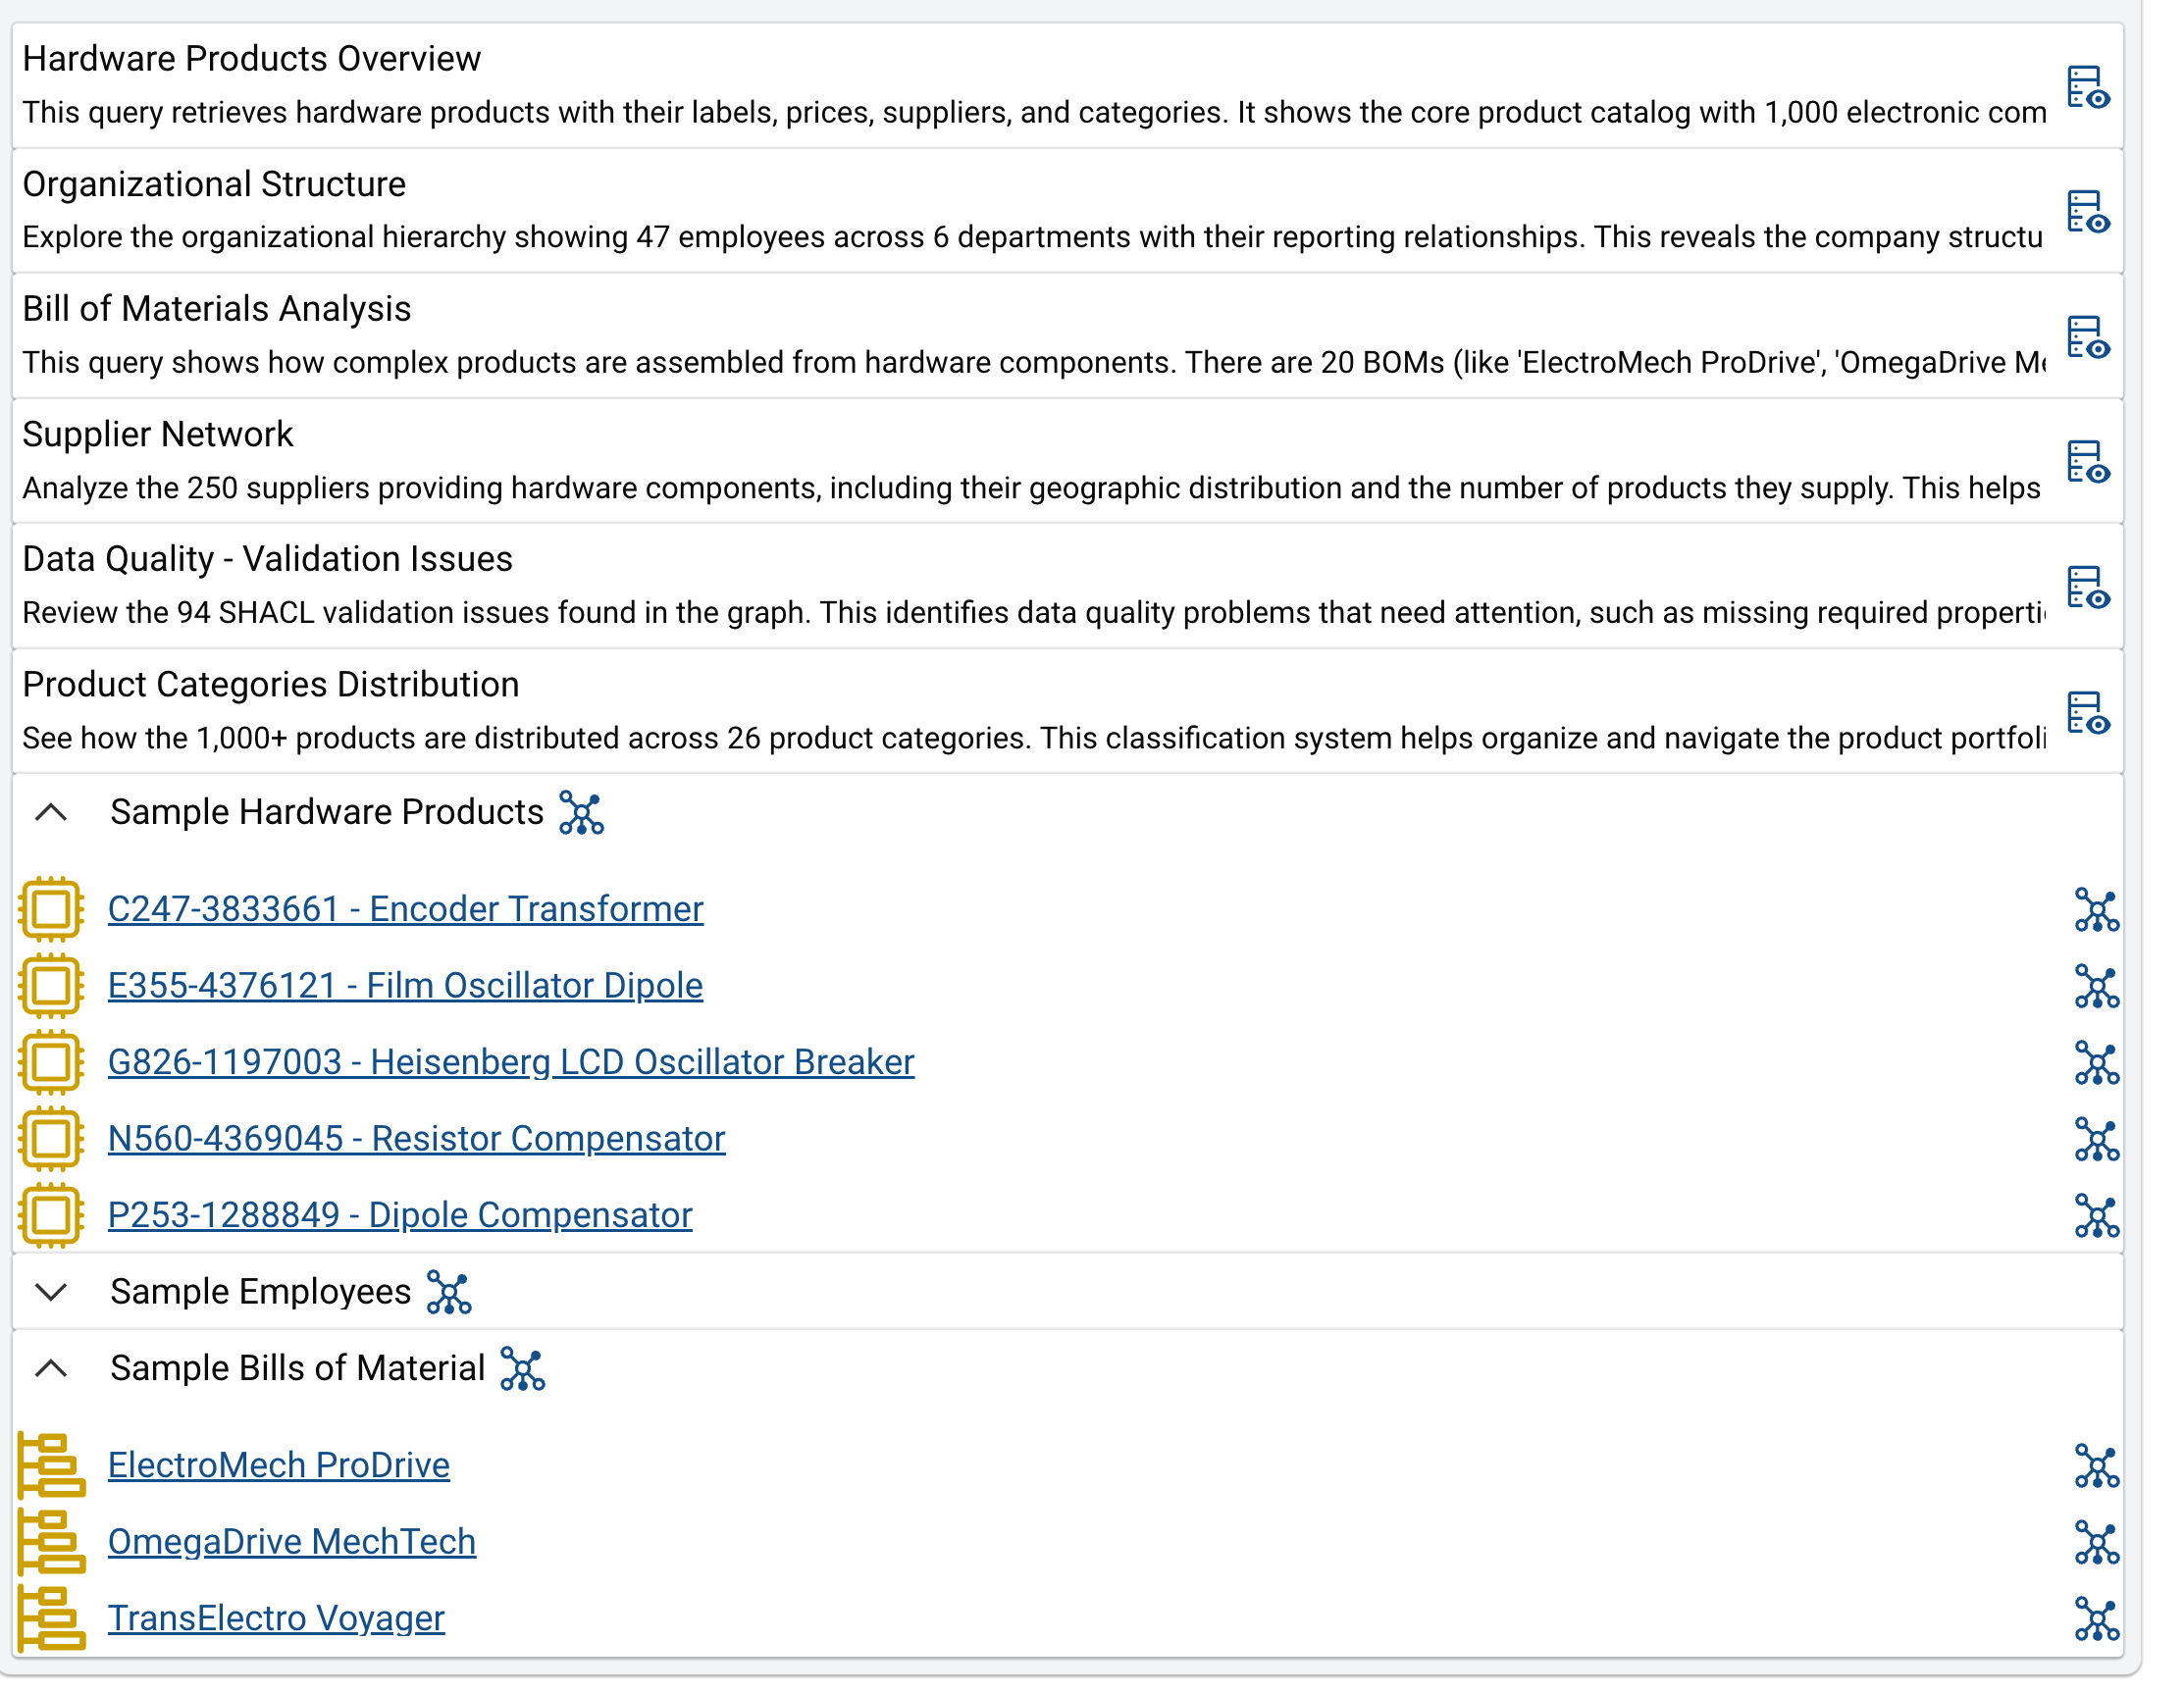
Task: Click graph icon for Dipole Compensator row
Action: coord(2096,1216)
